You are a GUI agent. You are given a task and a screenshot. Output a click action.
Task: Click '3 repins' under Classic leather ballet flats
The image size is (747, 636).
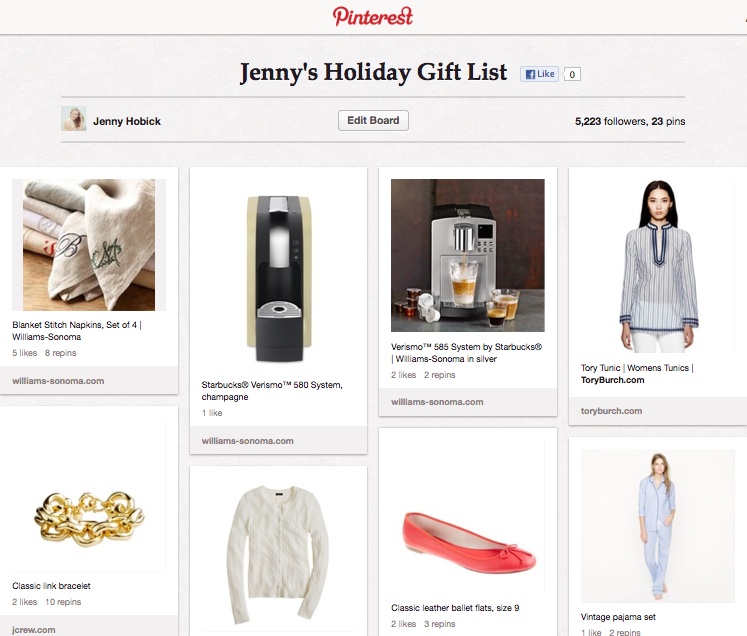click(440, 624)
